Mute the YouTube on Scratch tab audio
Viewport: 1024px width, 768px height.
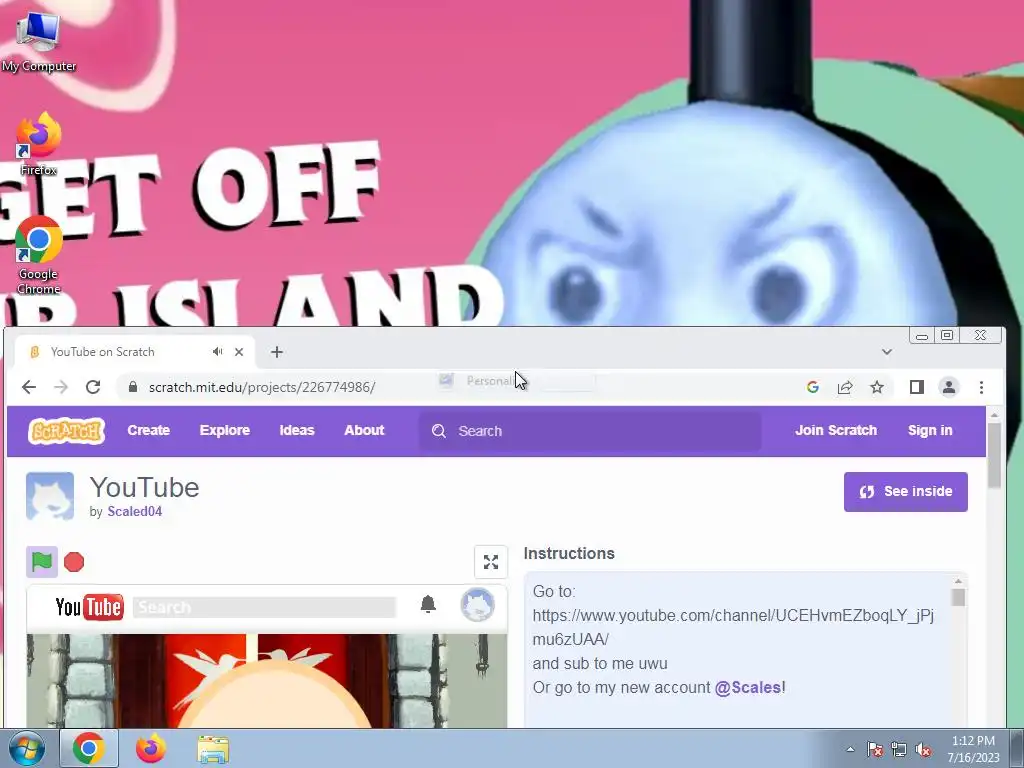(x=217, y=352)
